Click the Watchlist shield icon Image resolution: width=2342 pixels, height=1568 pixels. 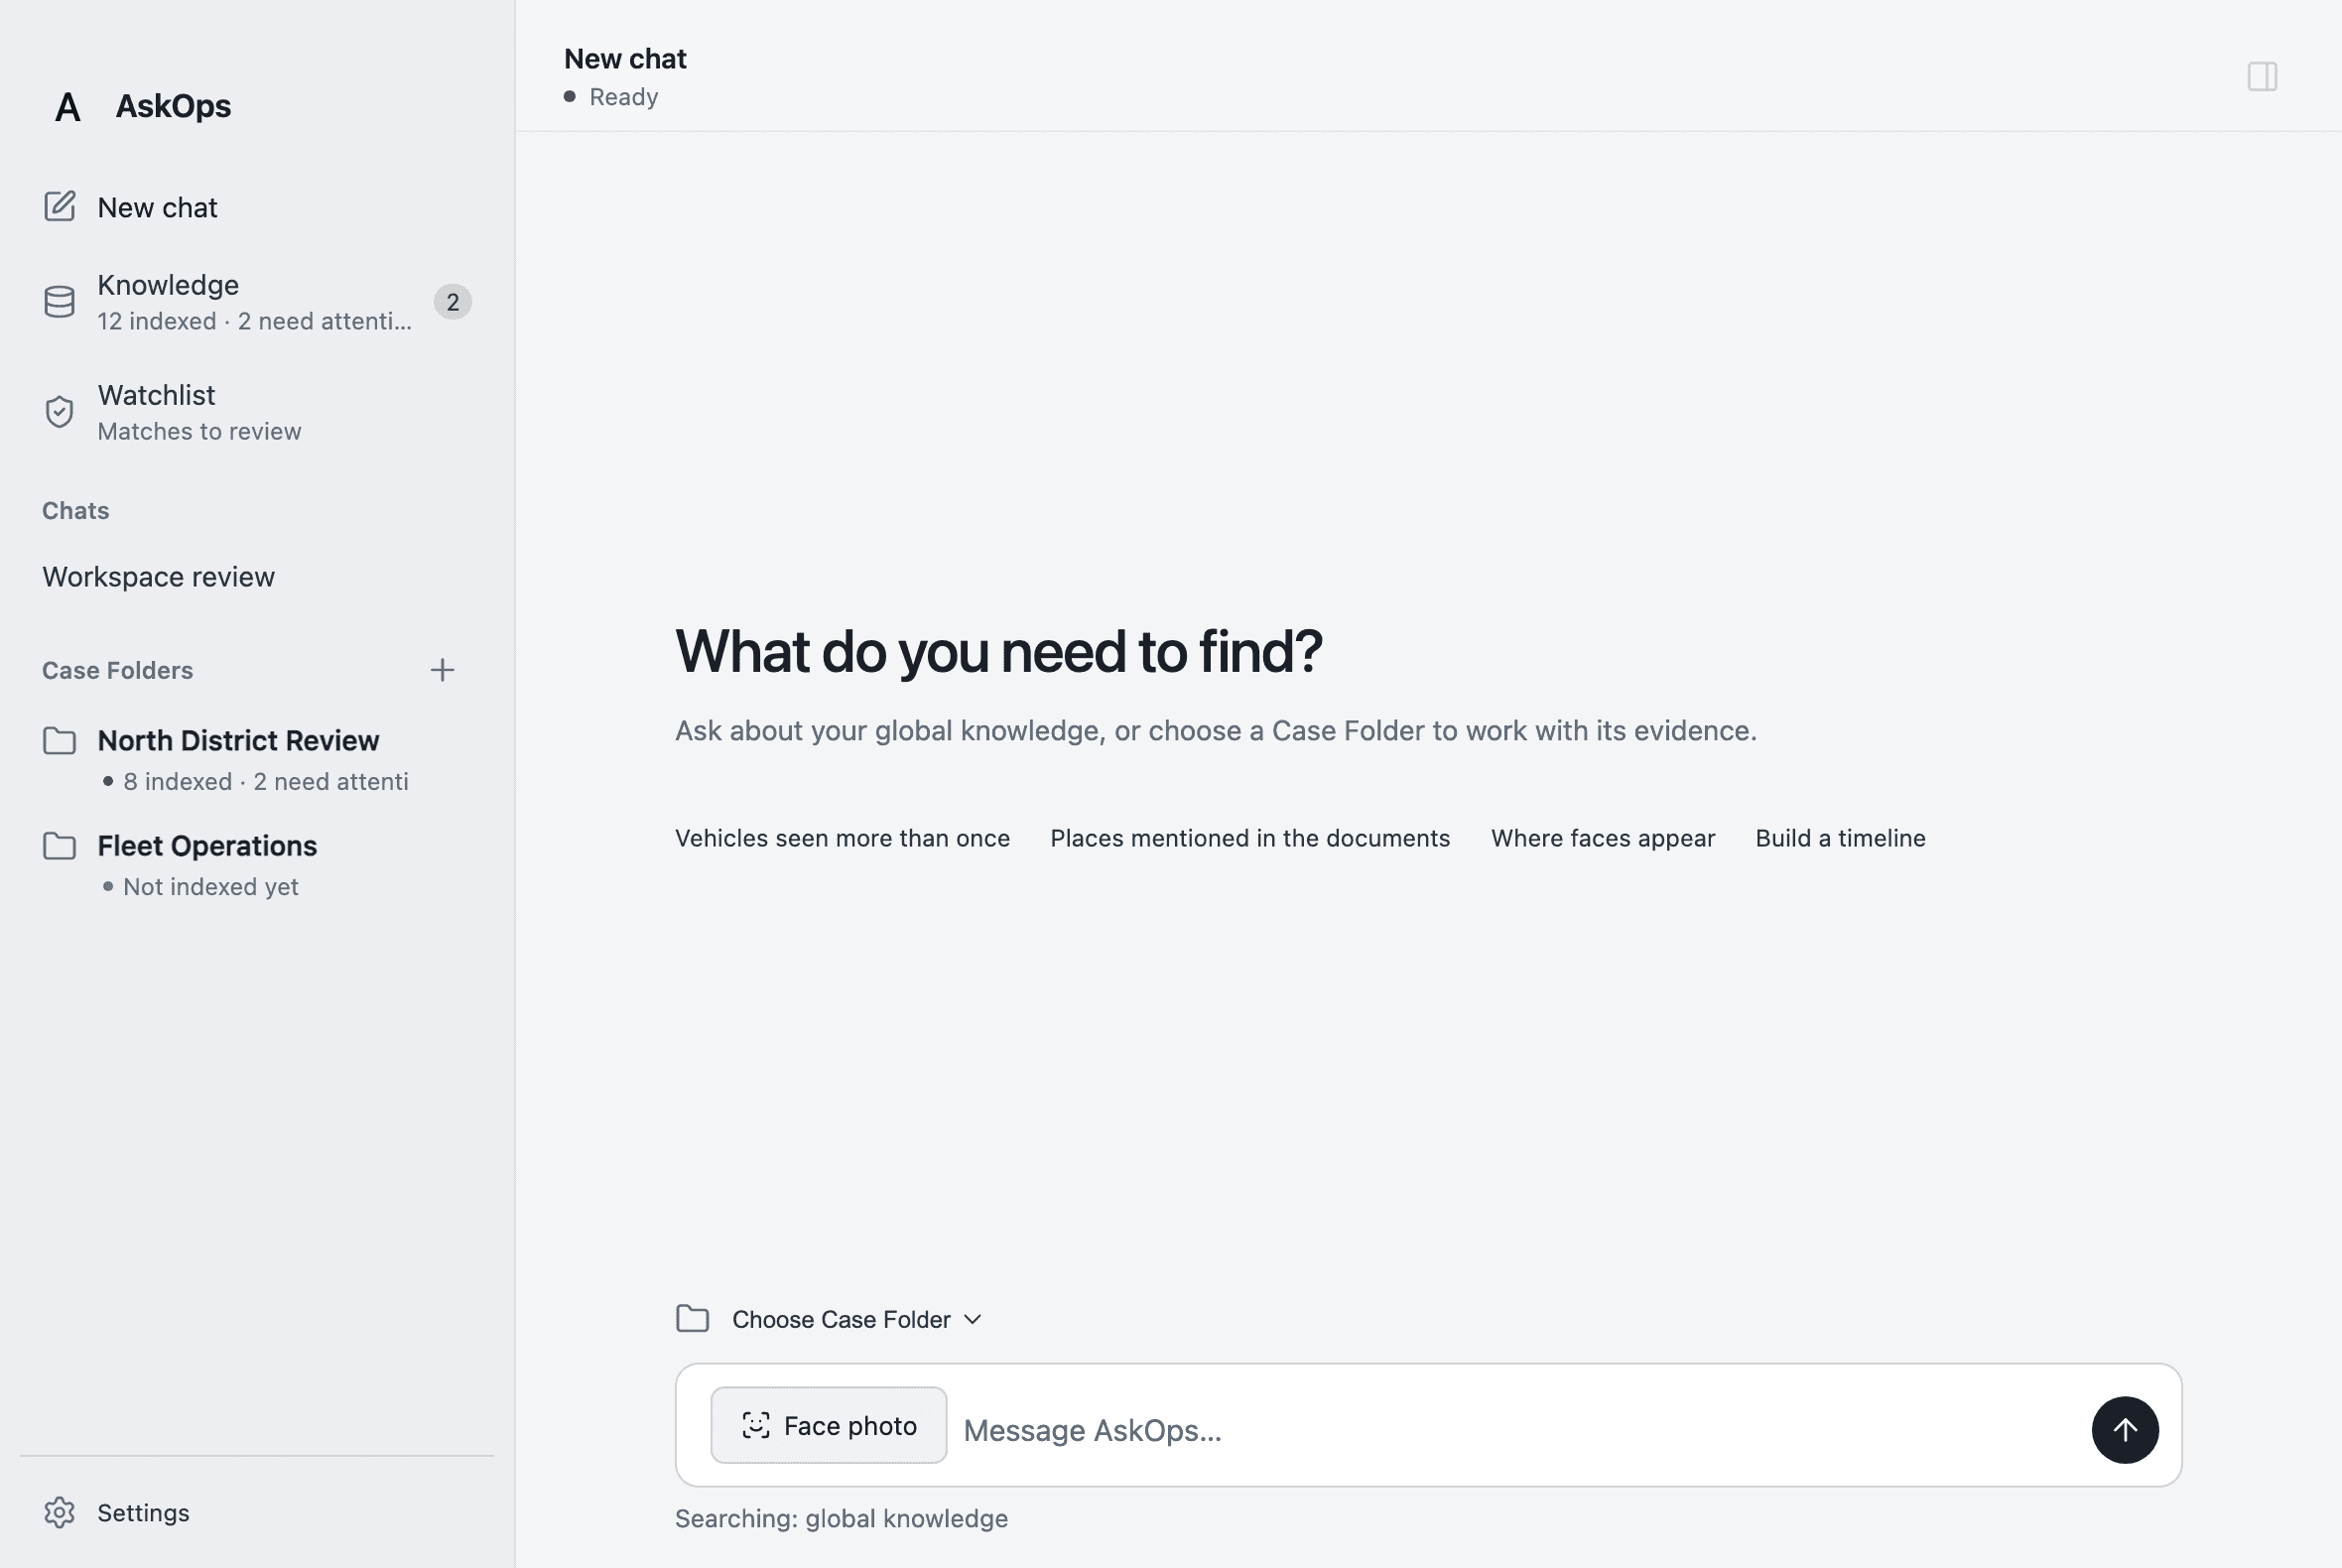[60, 412]
